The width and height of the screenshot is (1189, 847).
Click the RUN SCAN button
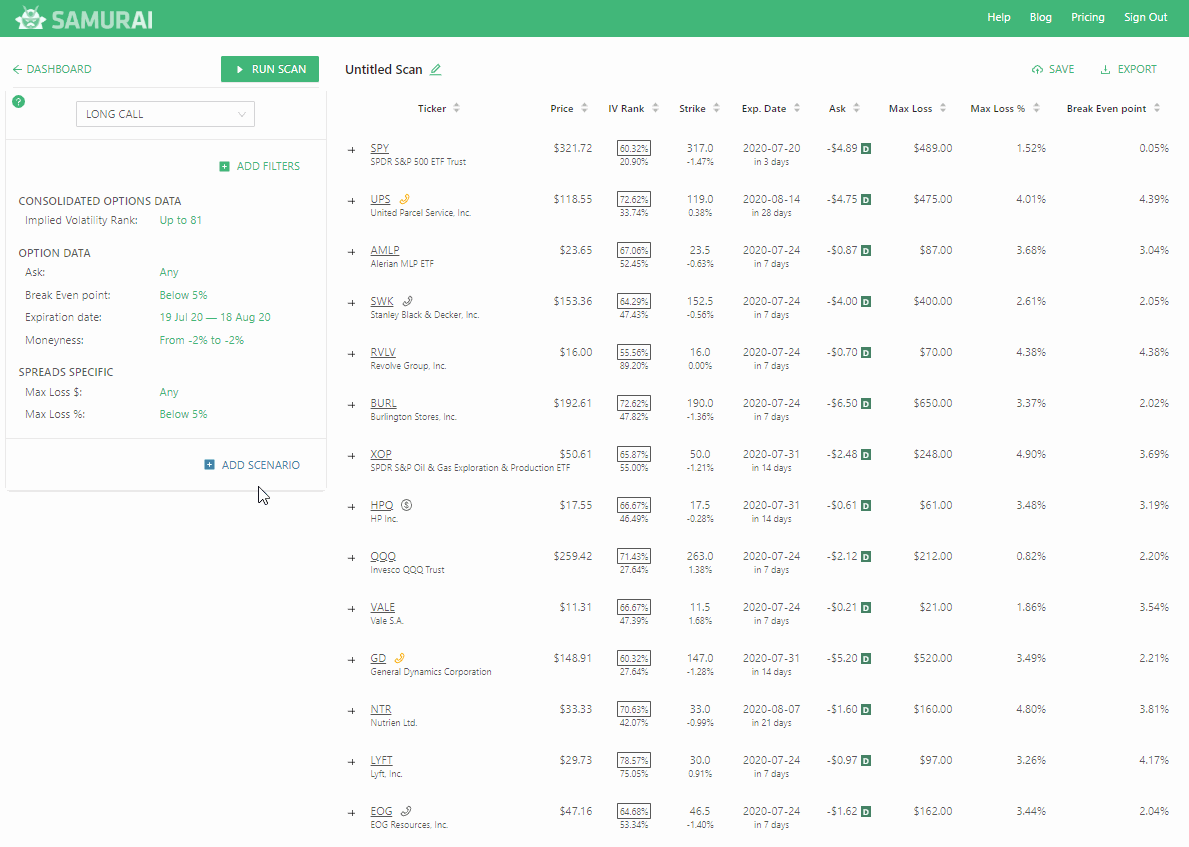point(270,69)
